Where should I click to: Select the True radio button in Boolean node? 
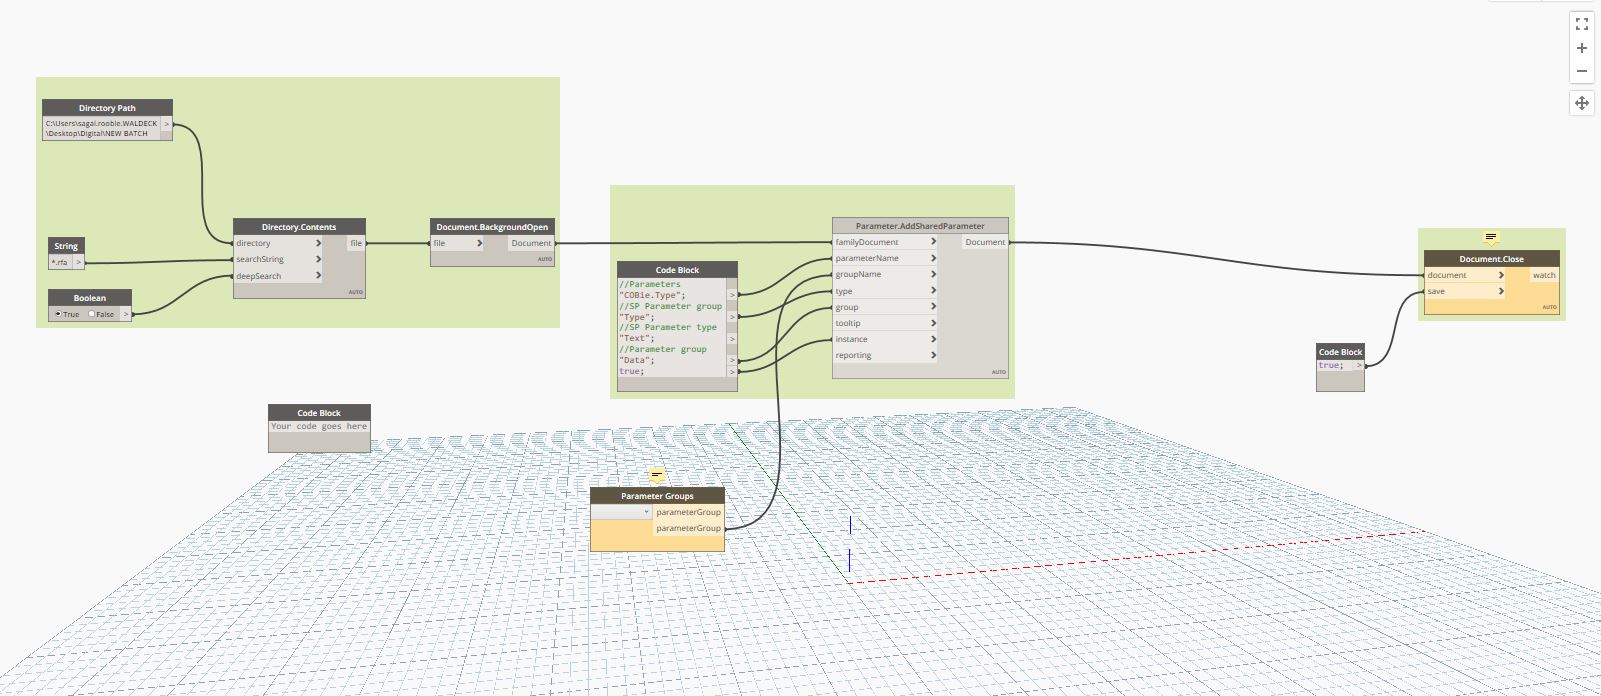[58, 314]
